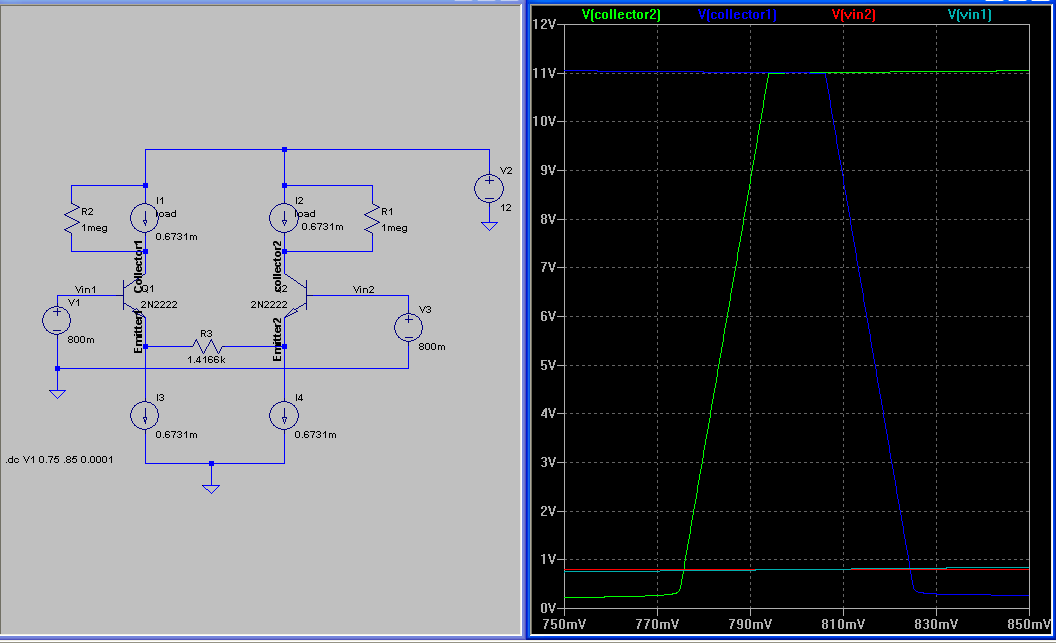Click the collector2 net label
1056x643 pixels.
pos(277,266)
